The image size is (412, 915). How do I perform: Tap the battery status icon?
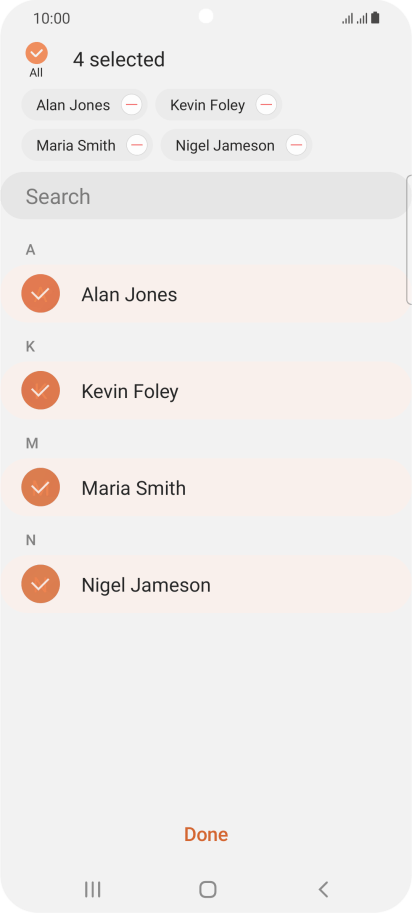coord(375,18)
